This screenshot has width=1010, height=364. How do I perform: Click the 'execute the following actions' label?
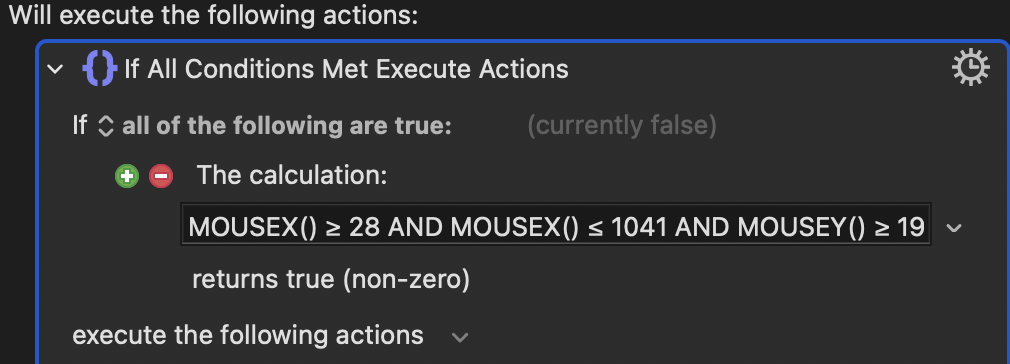click(248, 335)
